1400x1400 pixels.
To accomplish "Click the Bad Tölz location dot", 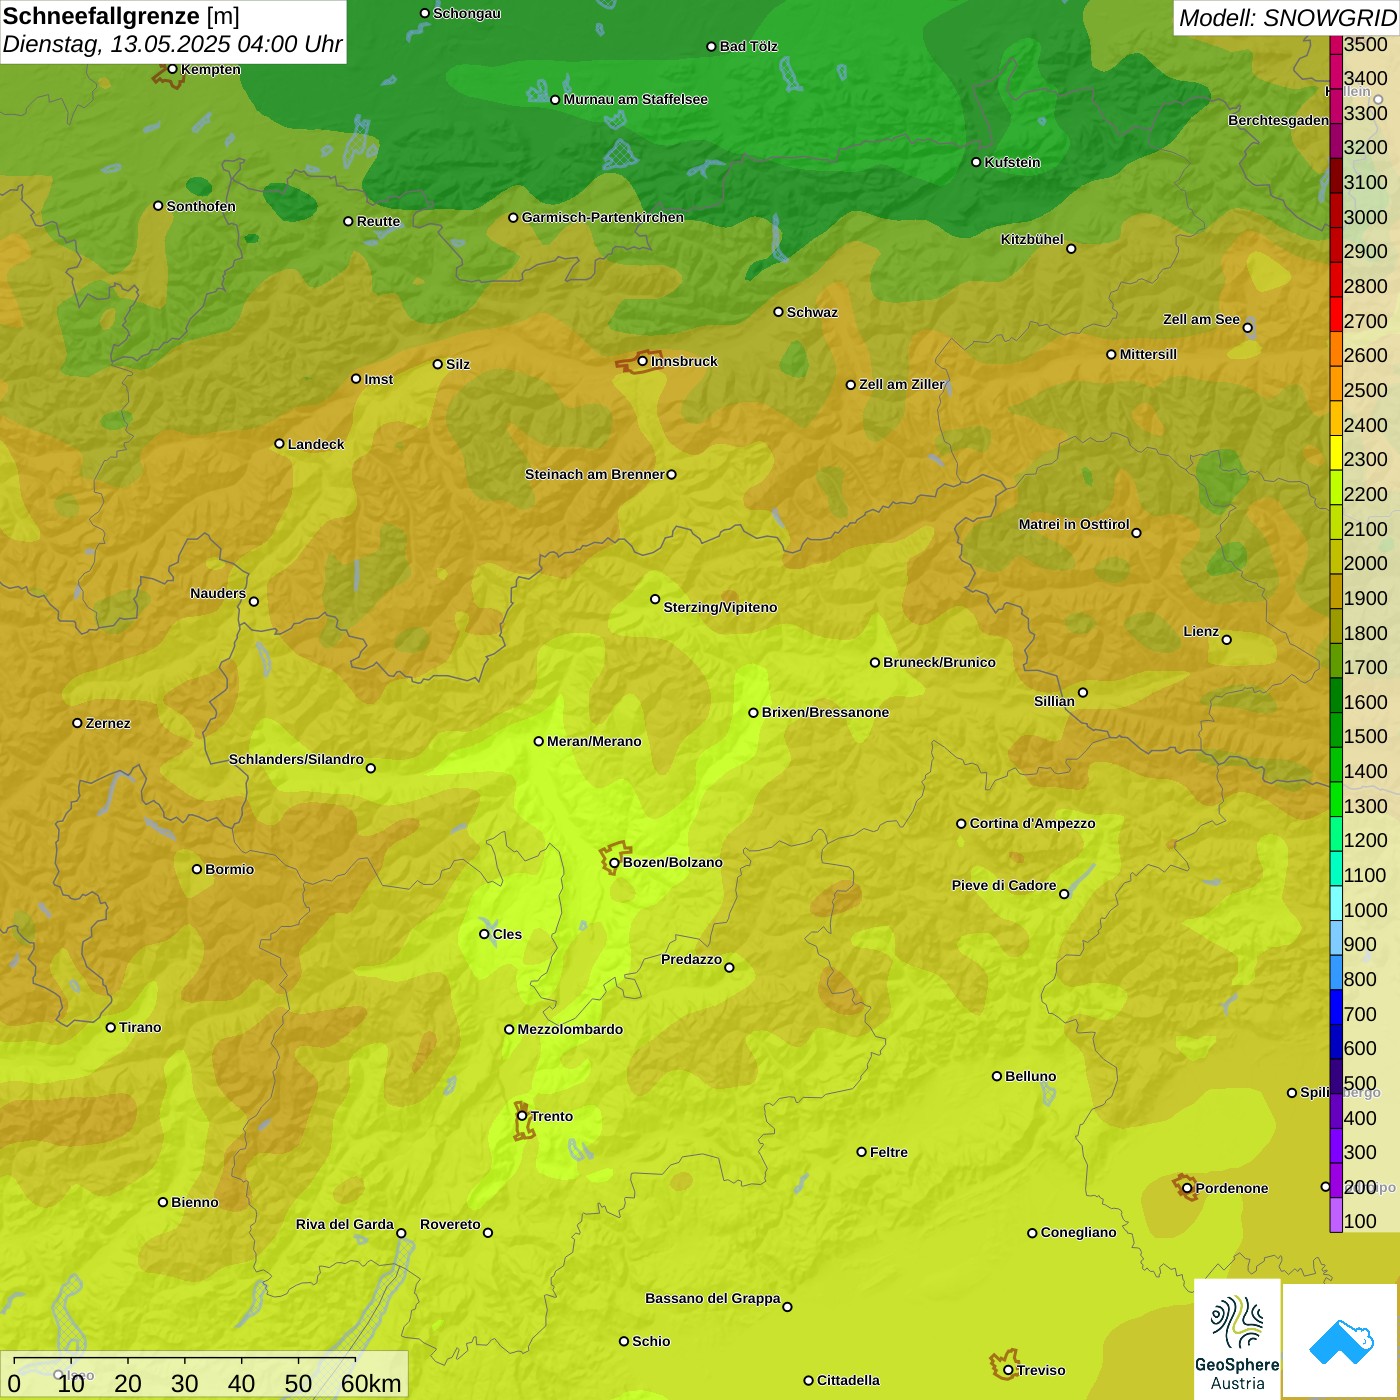I will [711, 46].
